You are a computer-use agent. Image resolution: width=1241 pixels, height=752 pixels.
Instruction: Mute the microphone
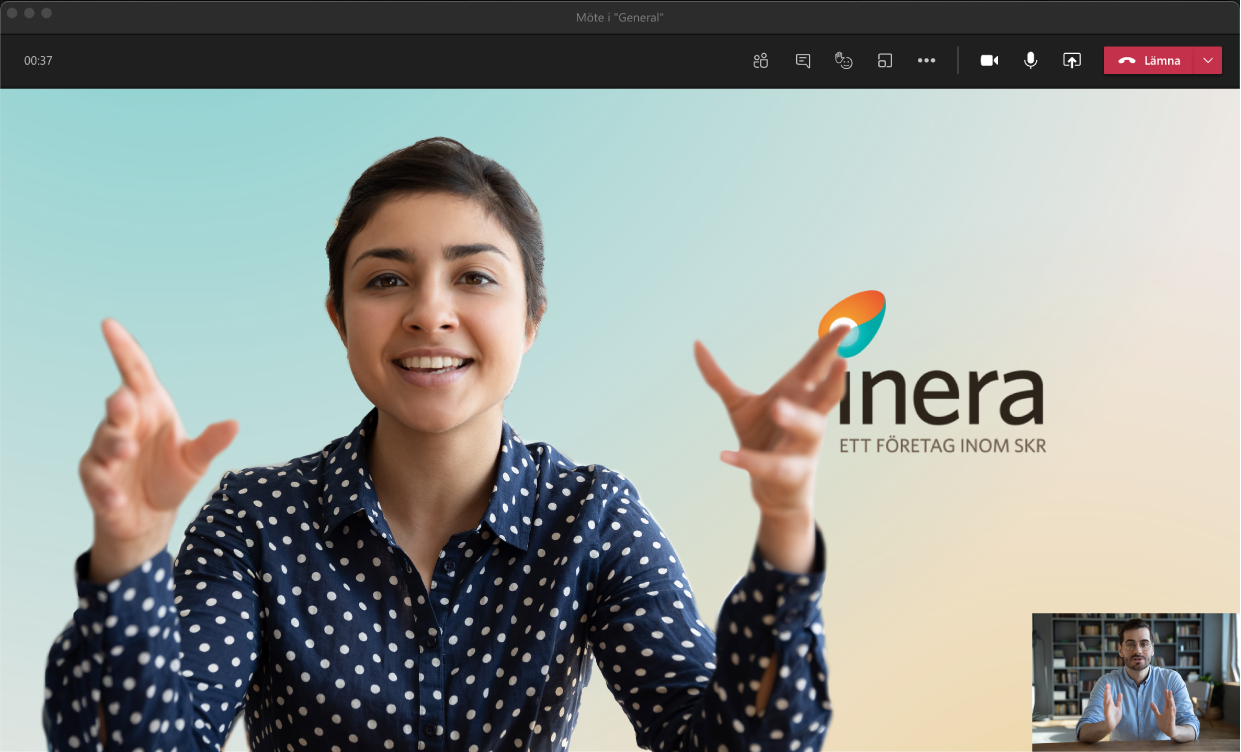click(x=1030, y=60)
